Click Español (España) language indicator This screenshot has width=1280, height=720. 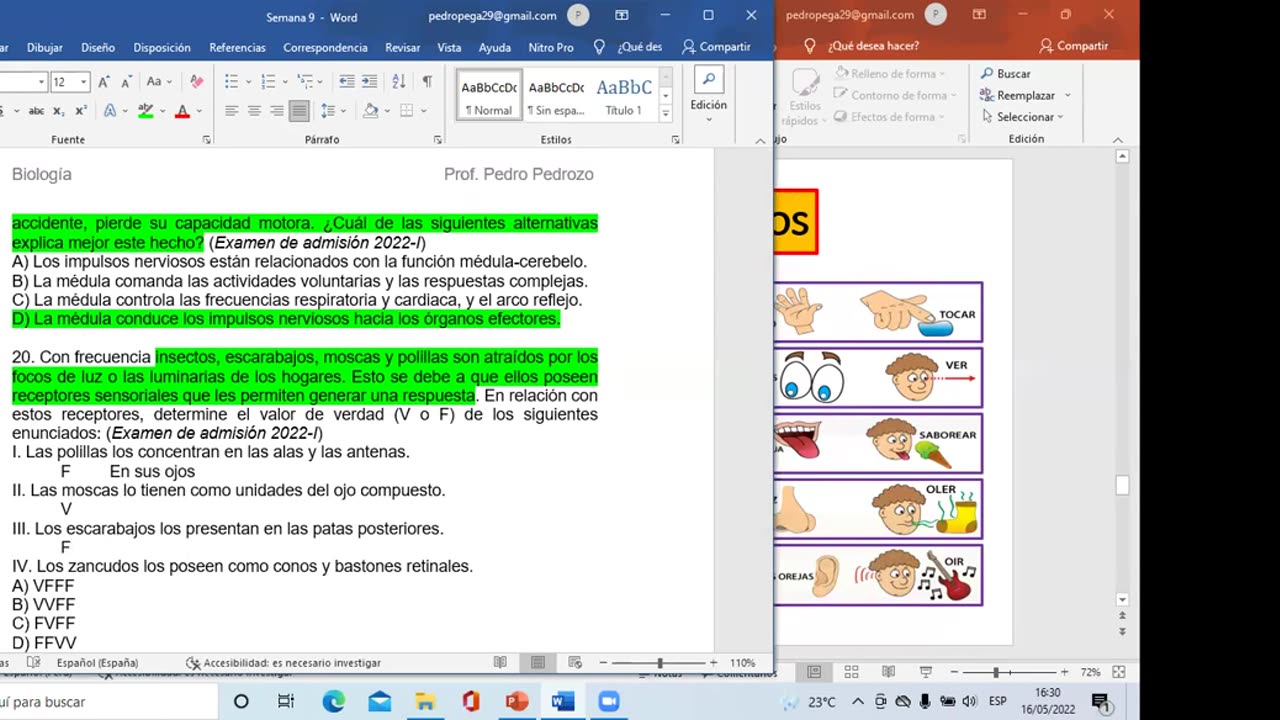point(97,663)
